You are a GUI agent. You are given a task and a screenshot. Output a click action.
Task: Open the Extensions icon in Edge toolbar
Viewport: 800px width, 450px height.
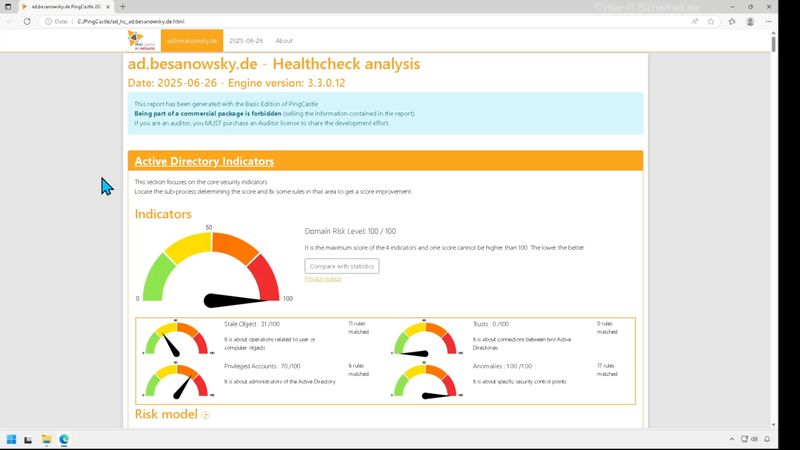coord(732,21)
